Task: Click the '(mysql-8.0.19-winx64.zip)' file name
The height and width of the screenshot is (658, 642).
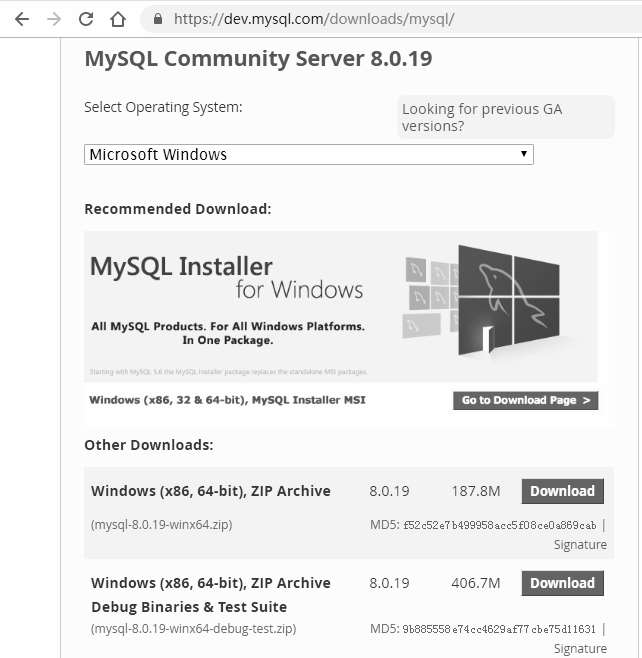Action: tap(162, 525)
